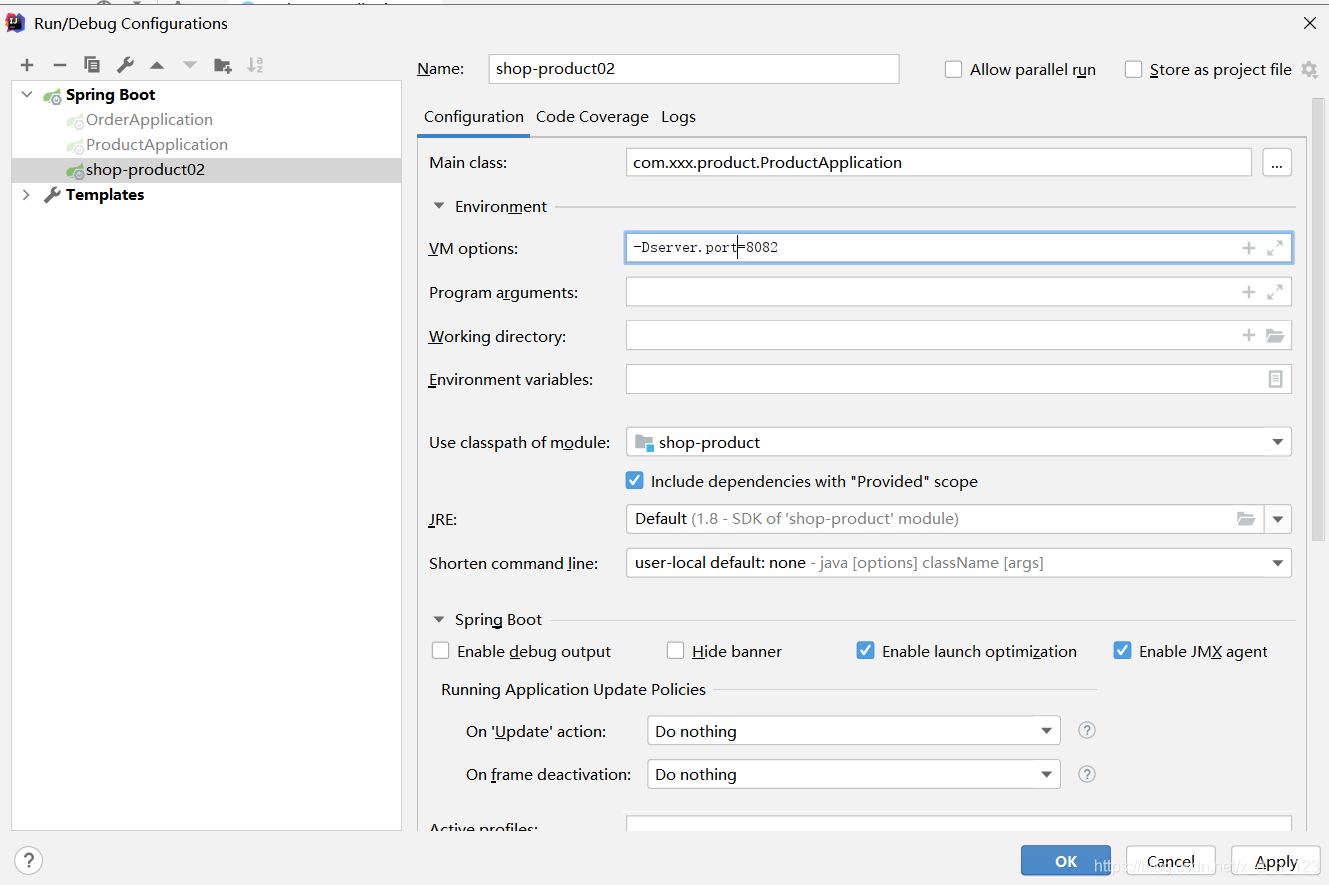Insert macro in Working directory field
Screen dimensions: 1329x885
coord(1249,336)
